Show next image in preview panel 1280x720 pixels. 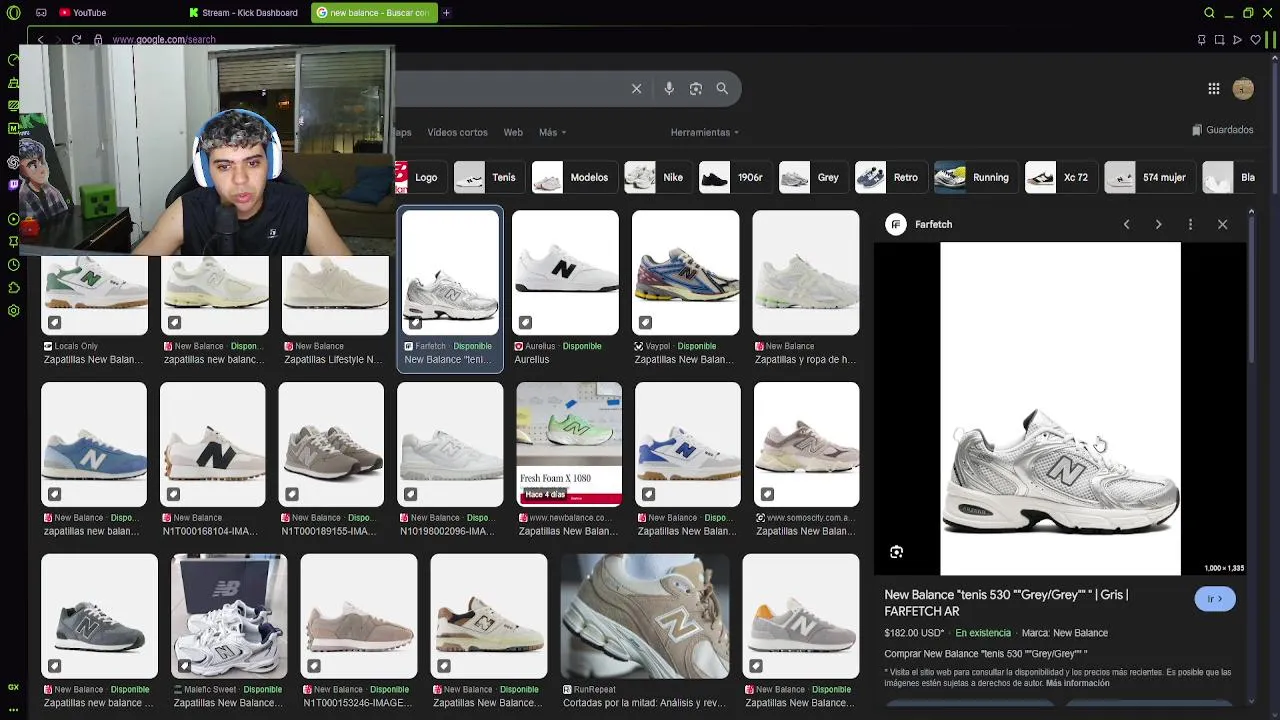[1158, 224]
